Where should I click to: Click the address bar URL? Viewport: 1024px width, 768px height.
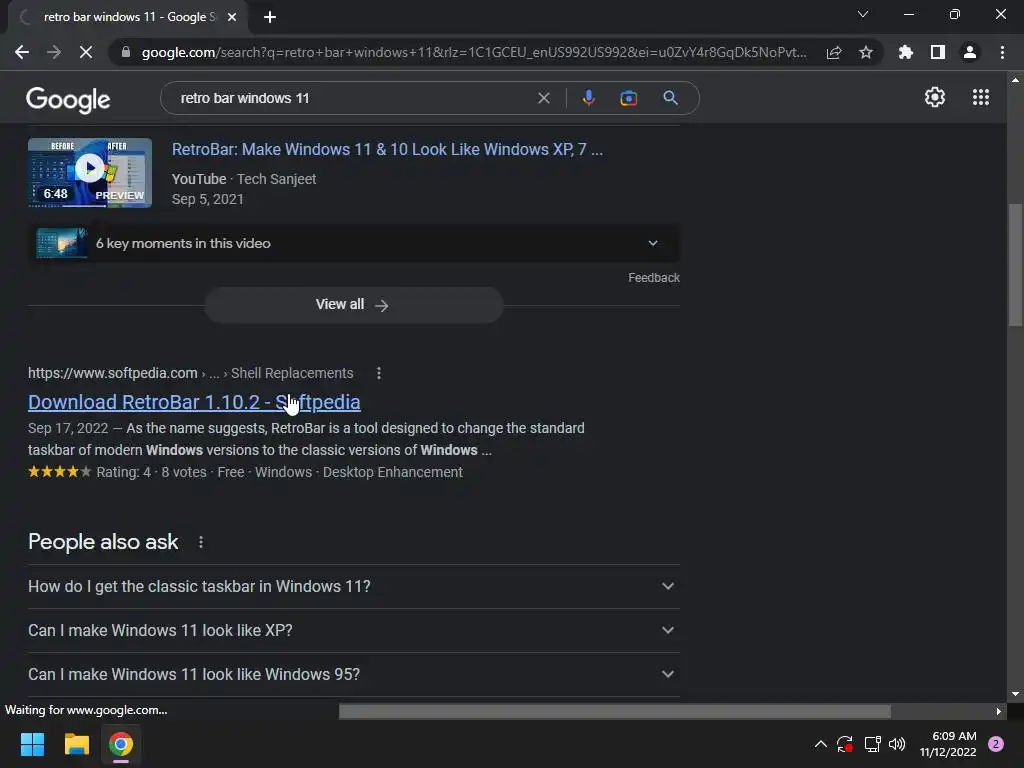point(474,52)
